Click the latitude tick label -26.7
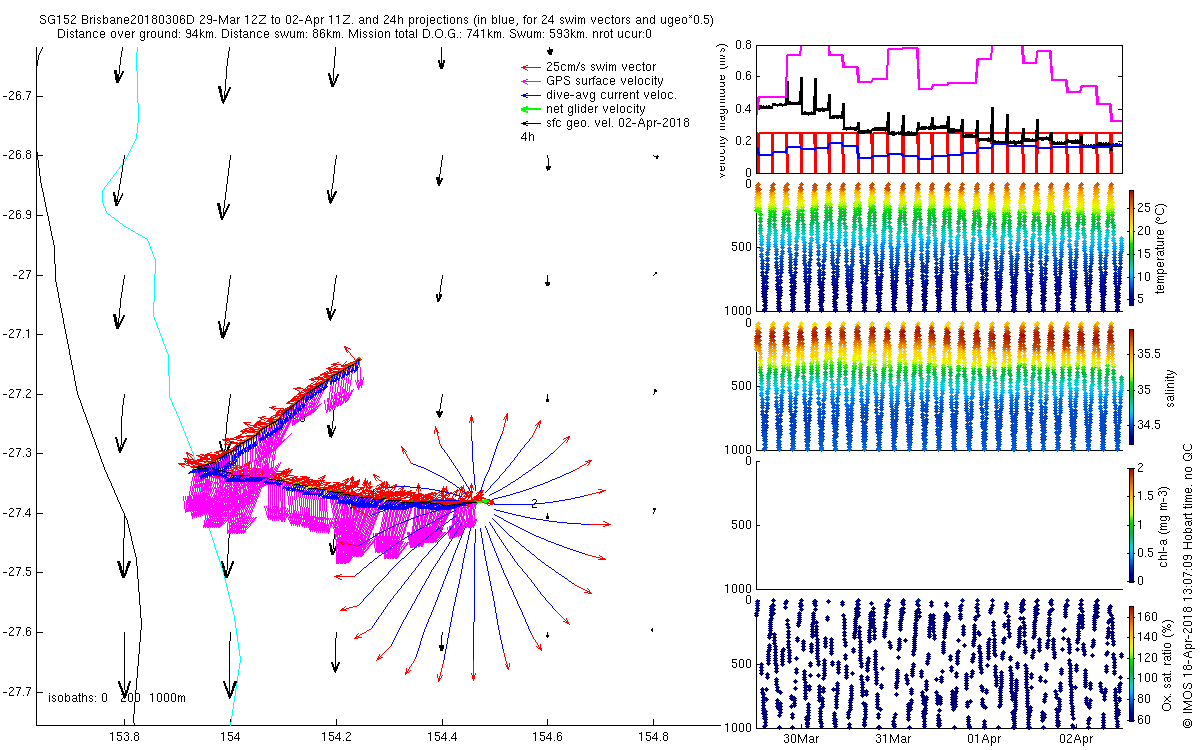This screenshot has width=1200, height=750. (x=19, y=96)
